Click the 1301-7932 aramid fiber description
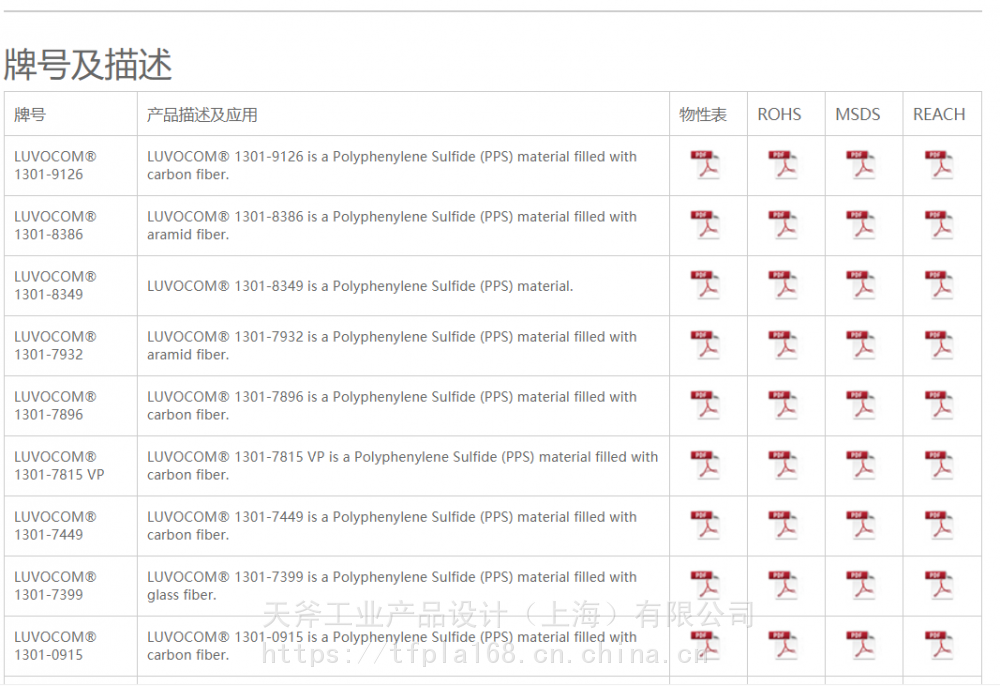The image size is (1000, 686). [x=392, y=345]
